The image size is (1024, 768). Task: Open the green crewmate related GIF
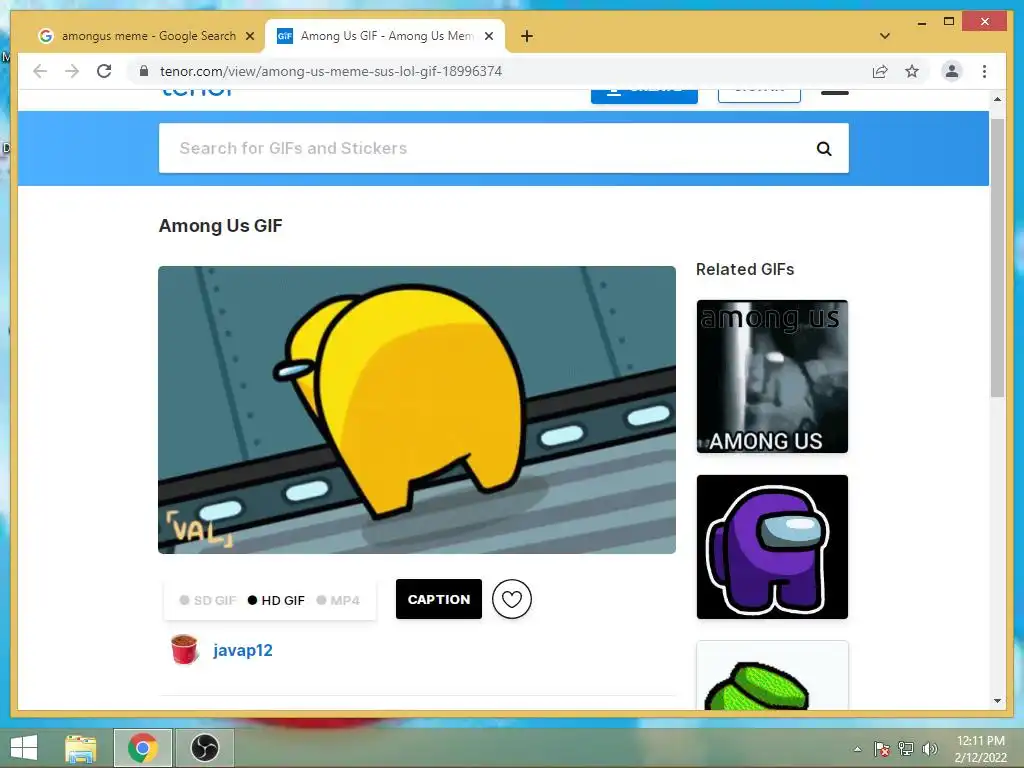(x=772, y=675)
